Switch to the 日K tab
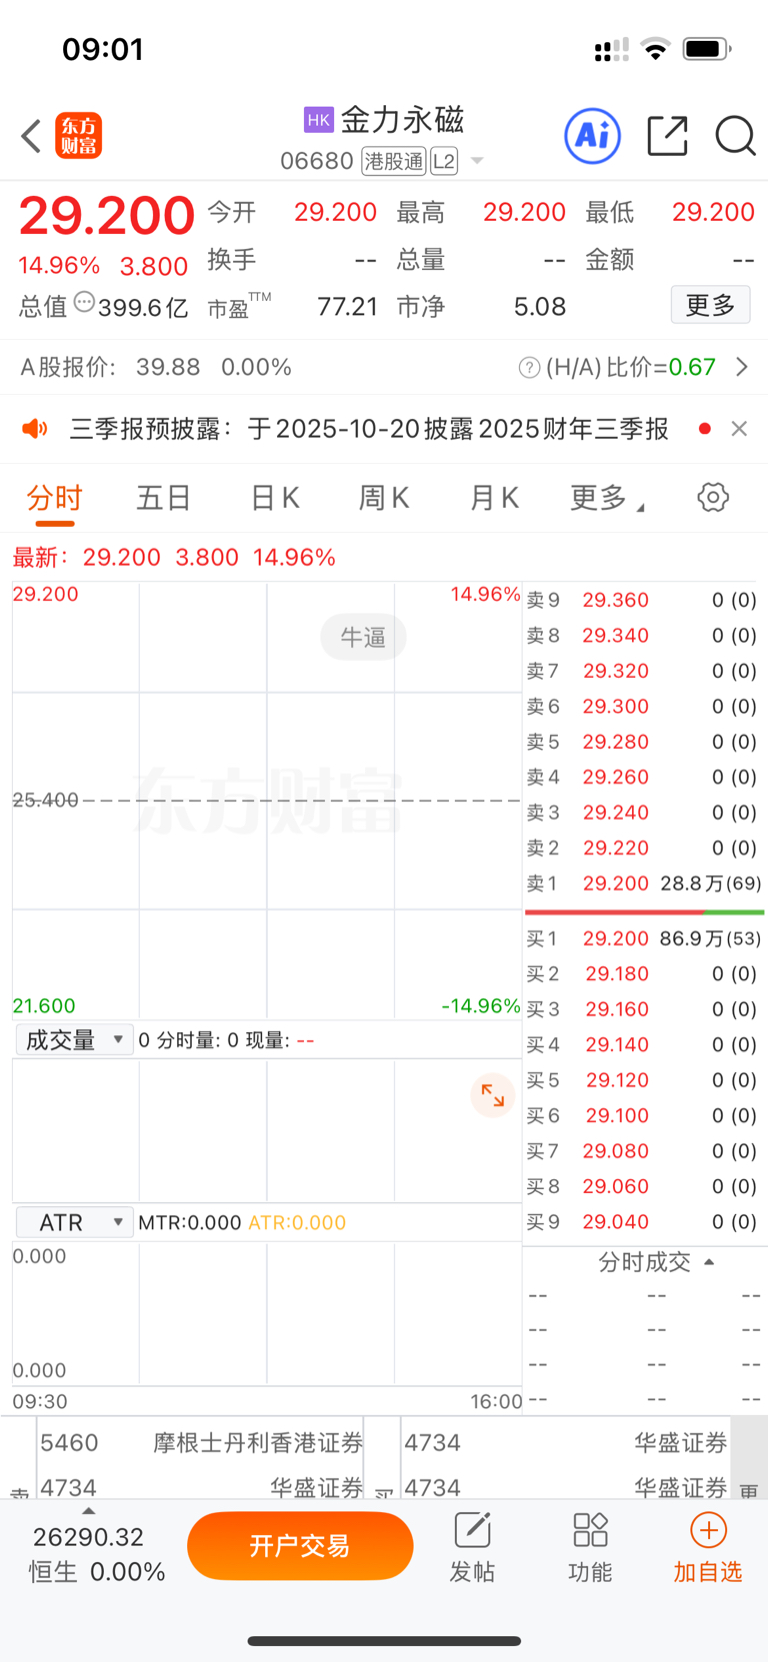The image size is (768, 1663). (x=275, y=498)
